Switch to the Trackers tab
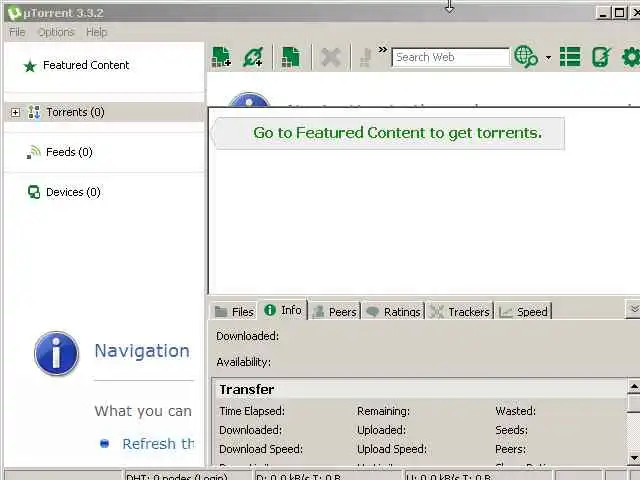This screenshot has height=480, width=640. pyautogui.click(x=460, y=312)
